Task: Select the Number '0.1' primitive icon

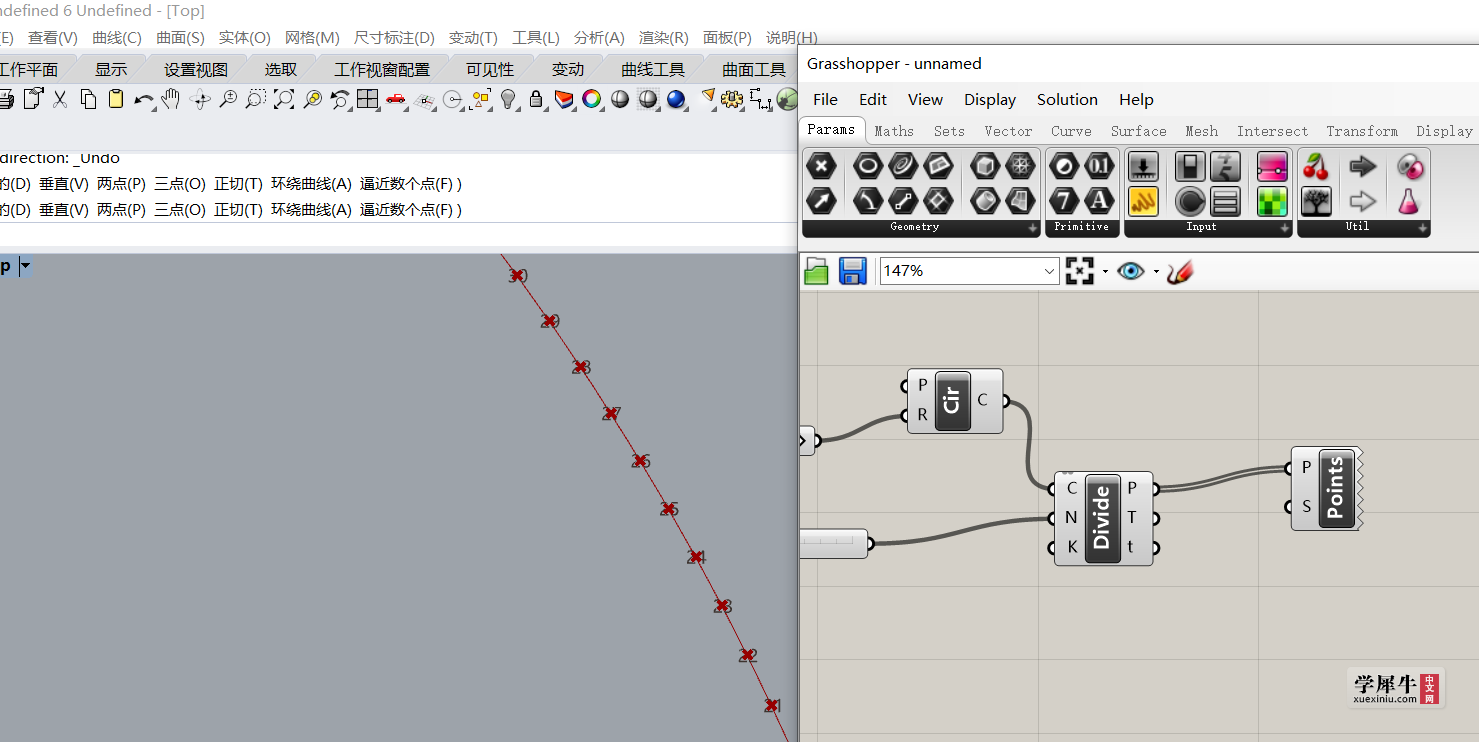Action: pos(1099,166)
